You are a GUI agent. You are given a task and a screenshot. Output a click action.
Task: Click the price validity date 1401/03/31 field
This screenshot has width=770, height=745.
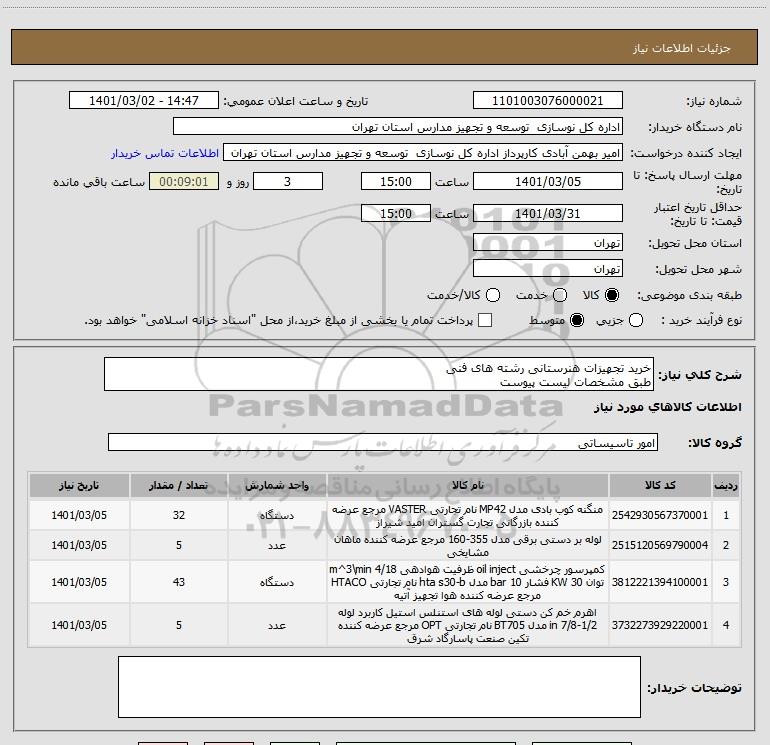point(548,213)
